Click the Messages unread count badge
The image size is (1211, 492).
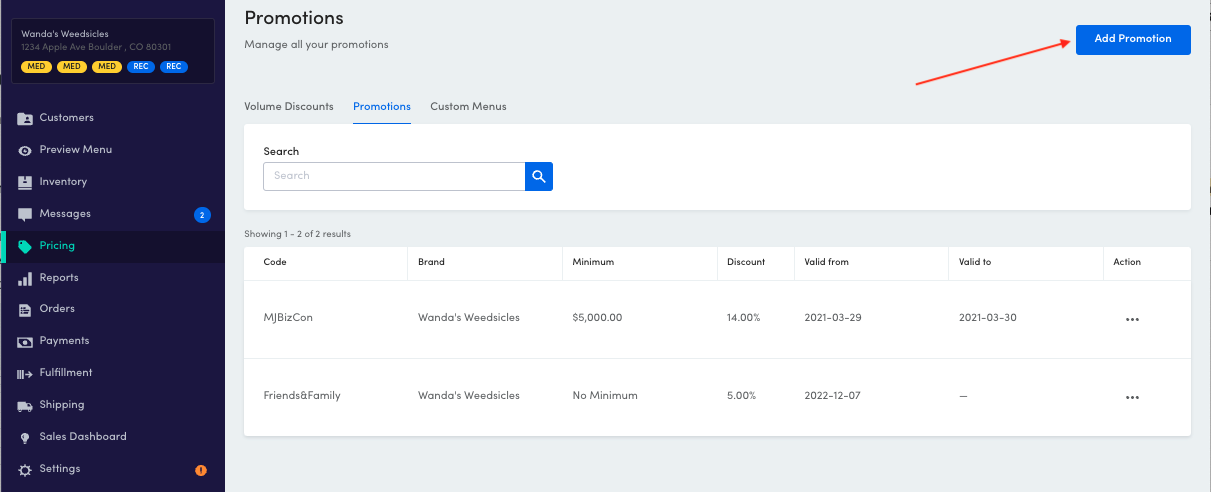pyautogui.click(x=202, y=214)
